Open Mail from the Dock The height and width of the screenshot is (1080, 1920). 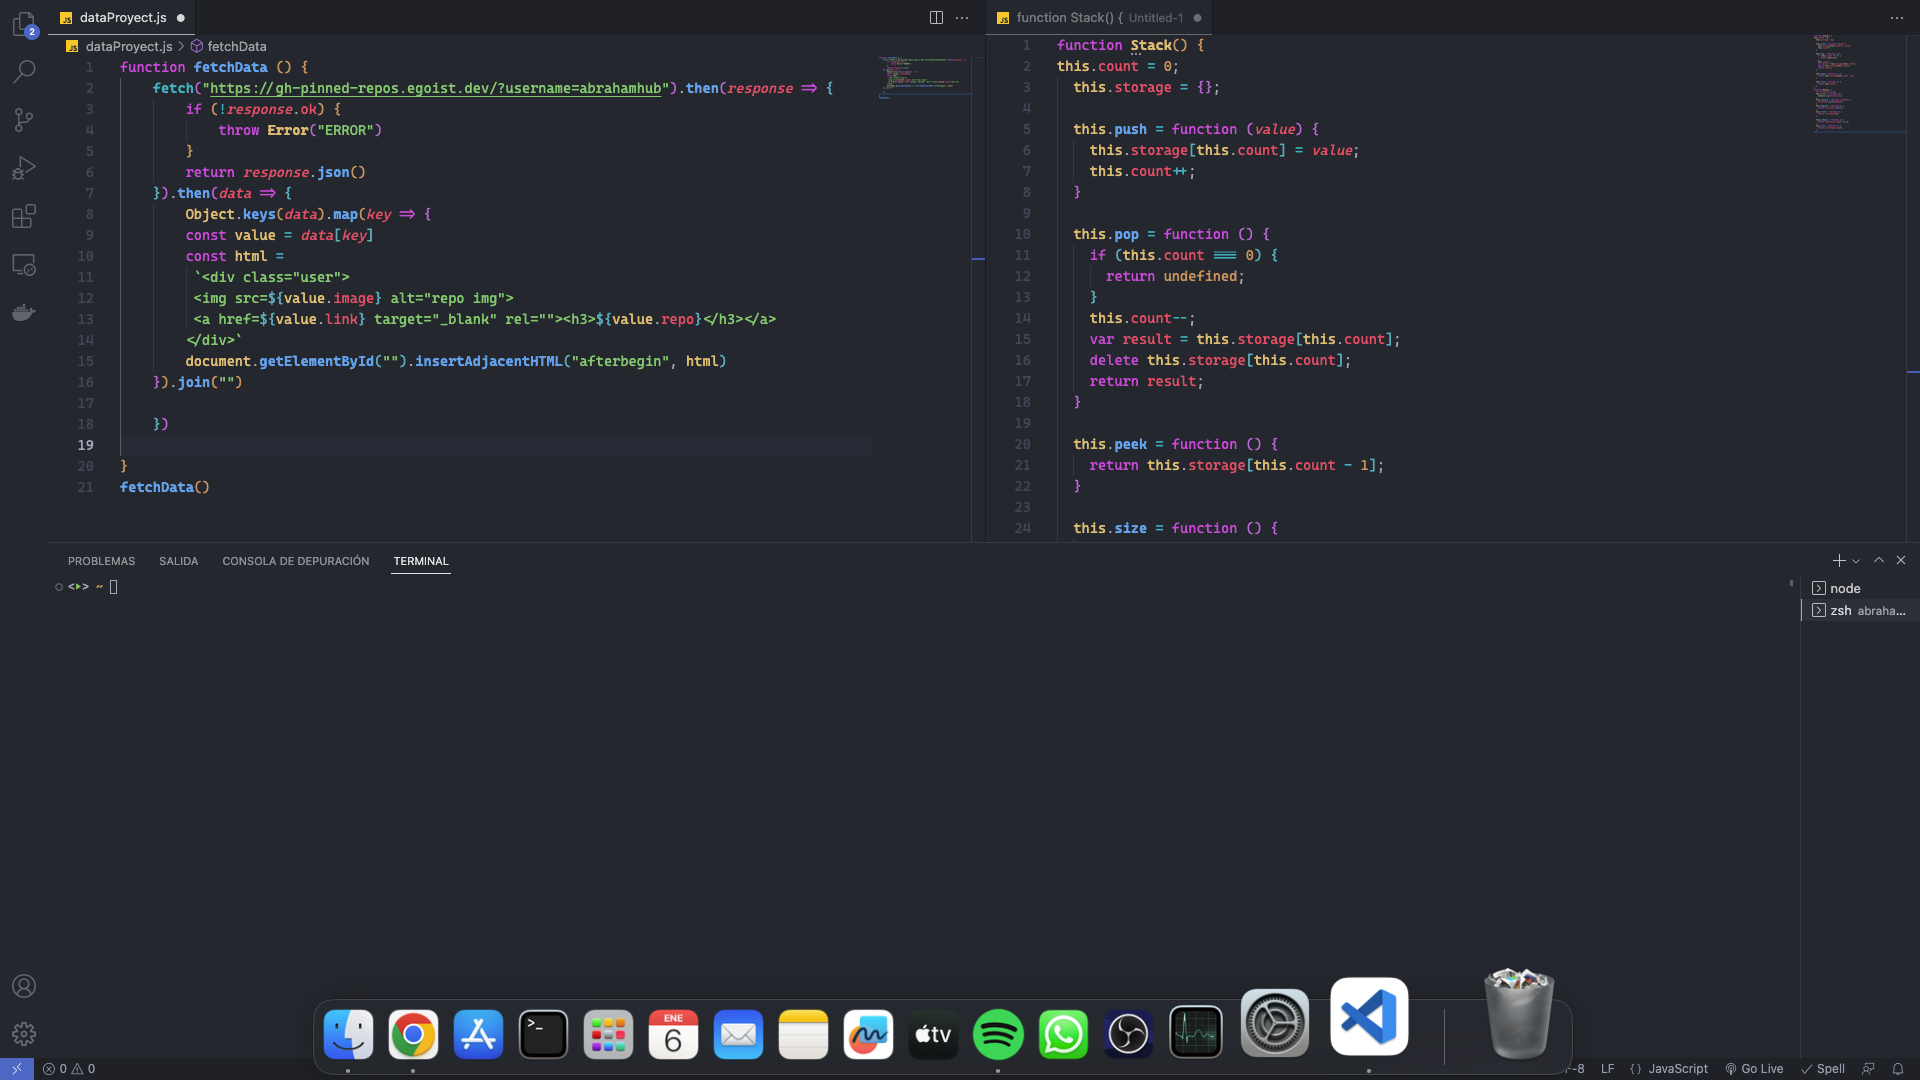coord(738,1034)
